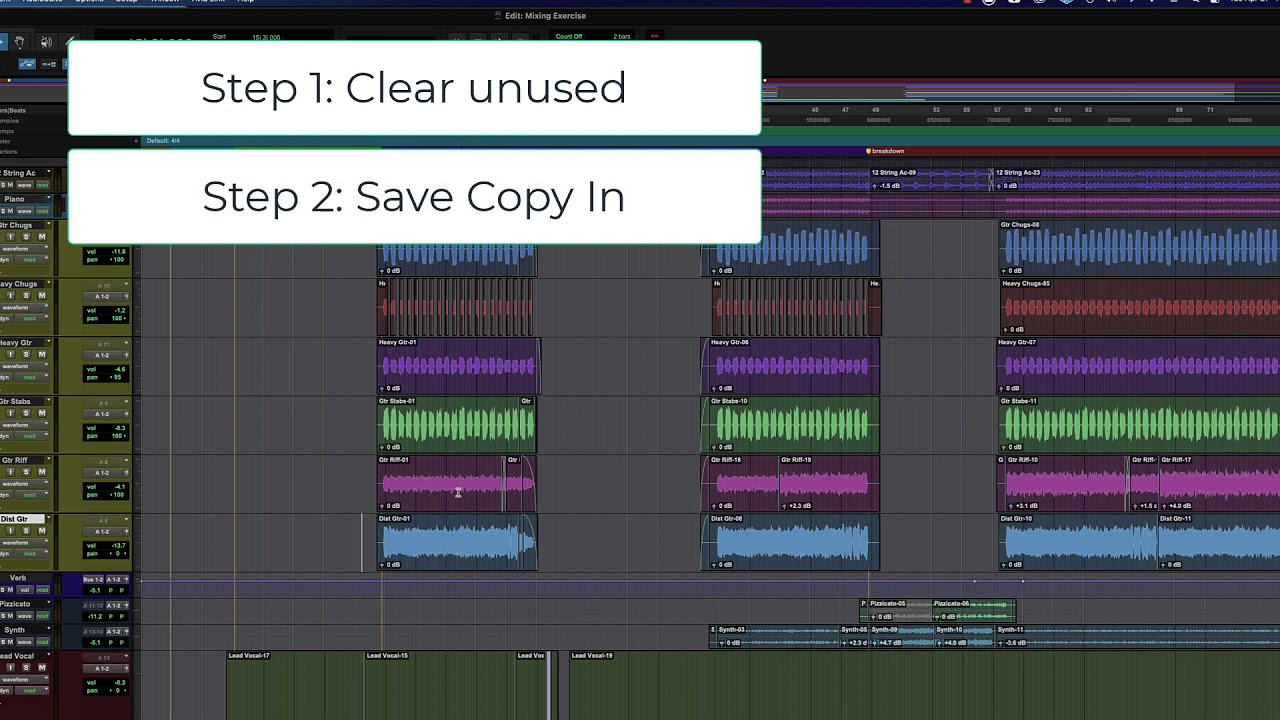Viewport: 1280px width, 720px height.
Task: Select the 12 String Ac-09 clip
Action: pyautogui.click(x=930, y=179)
